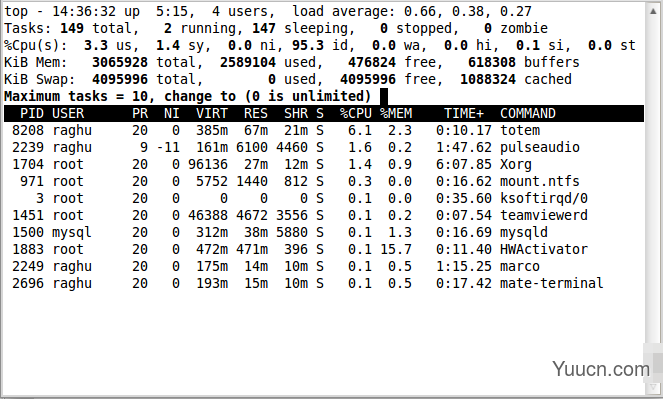
Task: Click the 1088324 cached value
Action: click(488, 79)
